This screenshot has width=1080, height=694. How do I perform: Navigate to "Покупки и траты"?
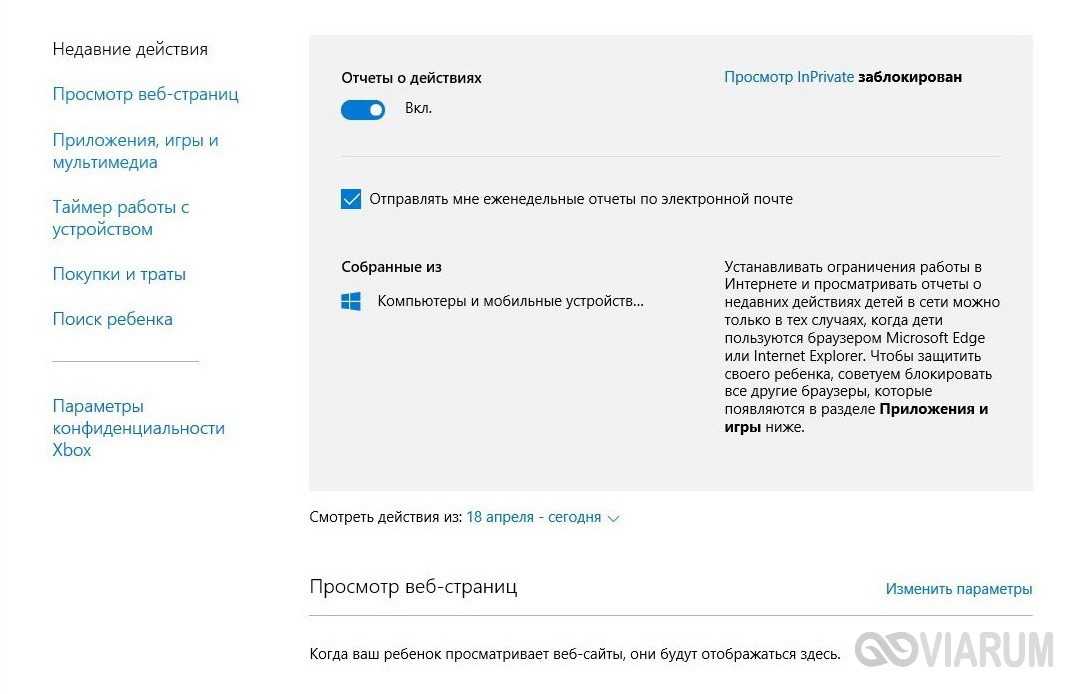tap(119, 274)
